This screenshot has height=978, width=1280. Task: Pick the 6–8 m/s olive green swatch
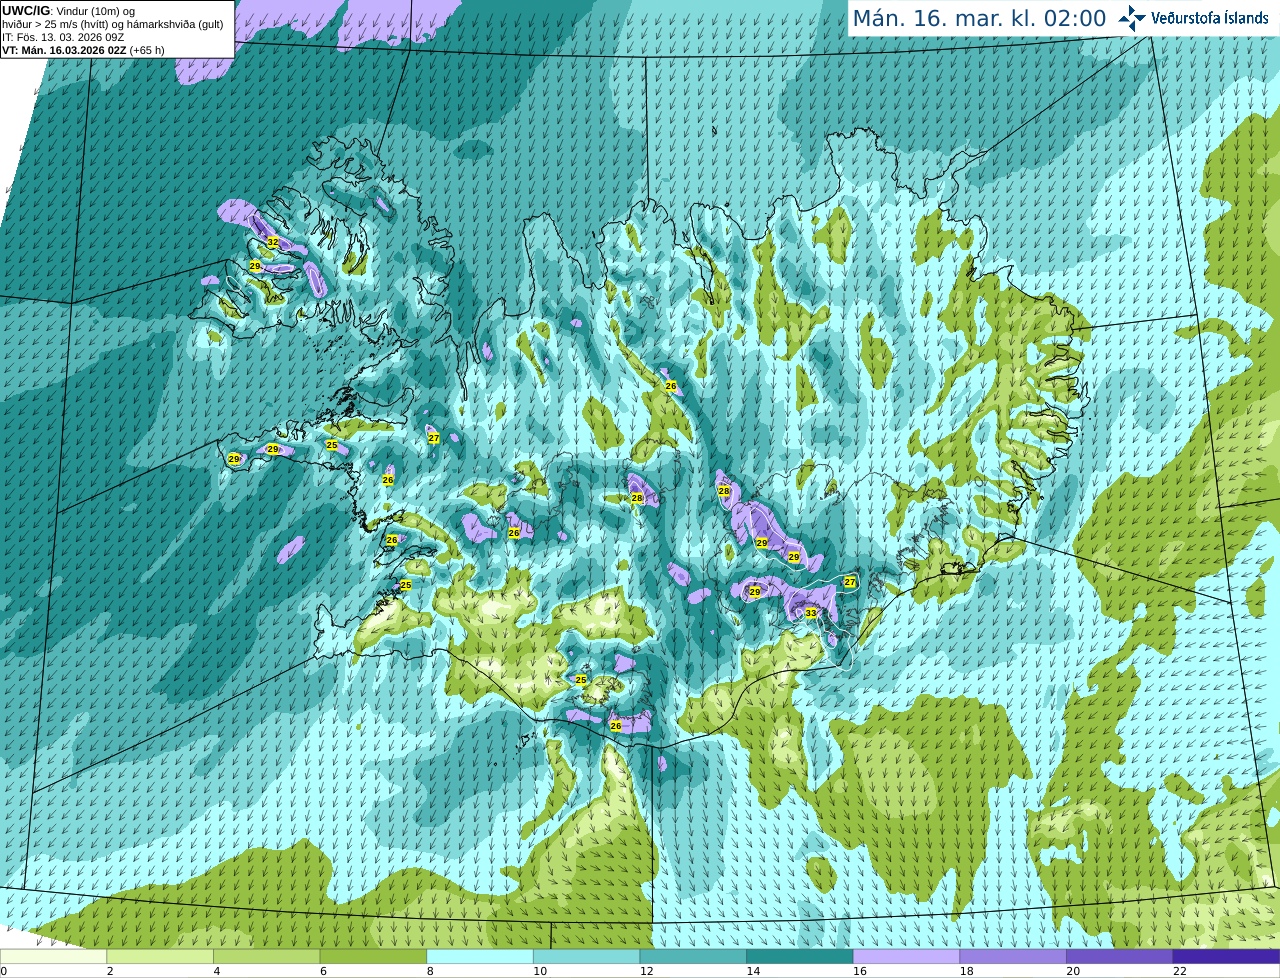point(373,956)
